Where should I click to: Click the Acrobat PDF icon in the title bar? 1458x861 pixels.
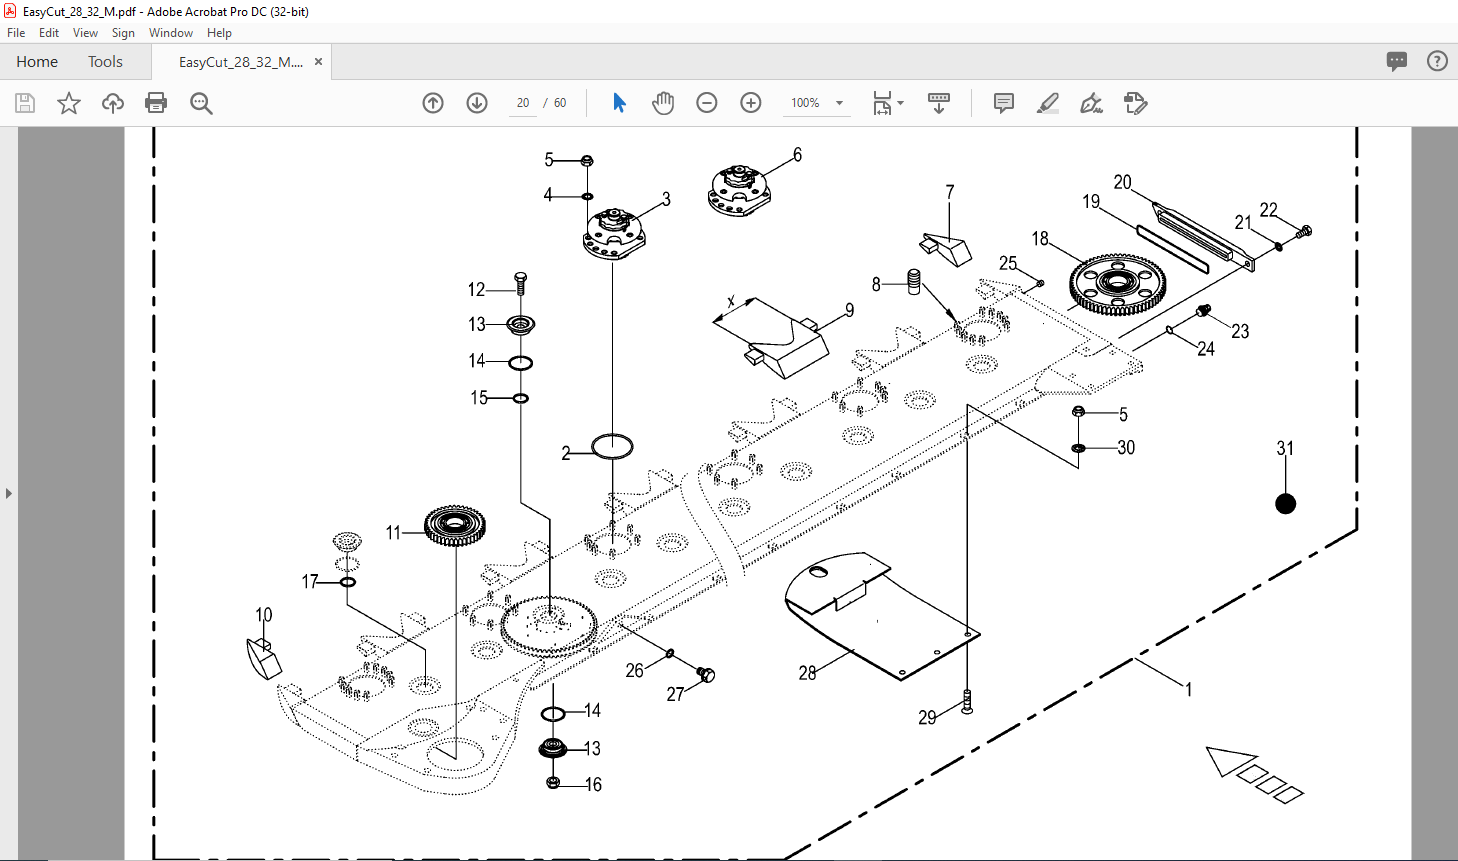[10, 11]
